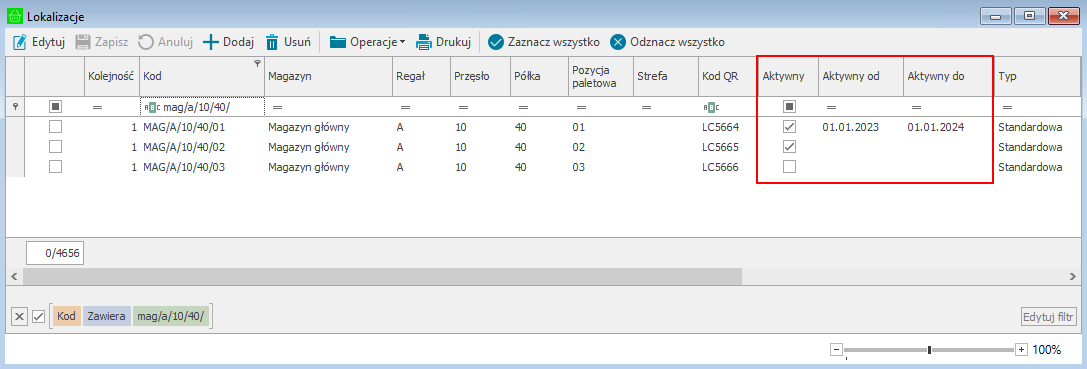Decrease zoom with the minus button
Viewport: 1087px width, 369px height.
tap(836, 349)
